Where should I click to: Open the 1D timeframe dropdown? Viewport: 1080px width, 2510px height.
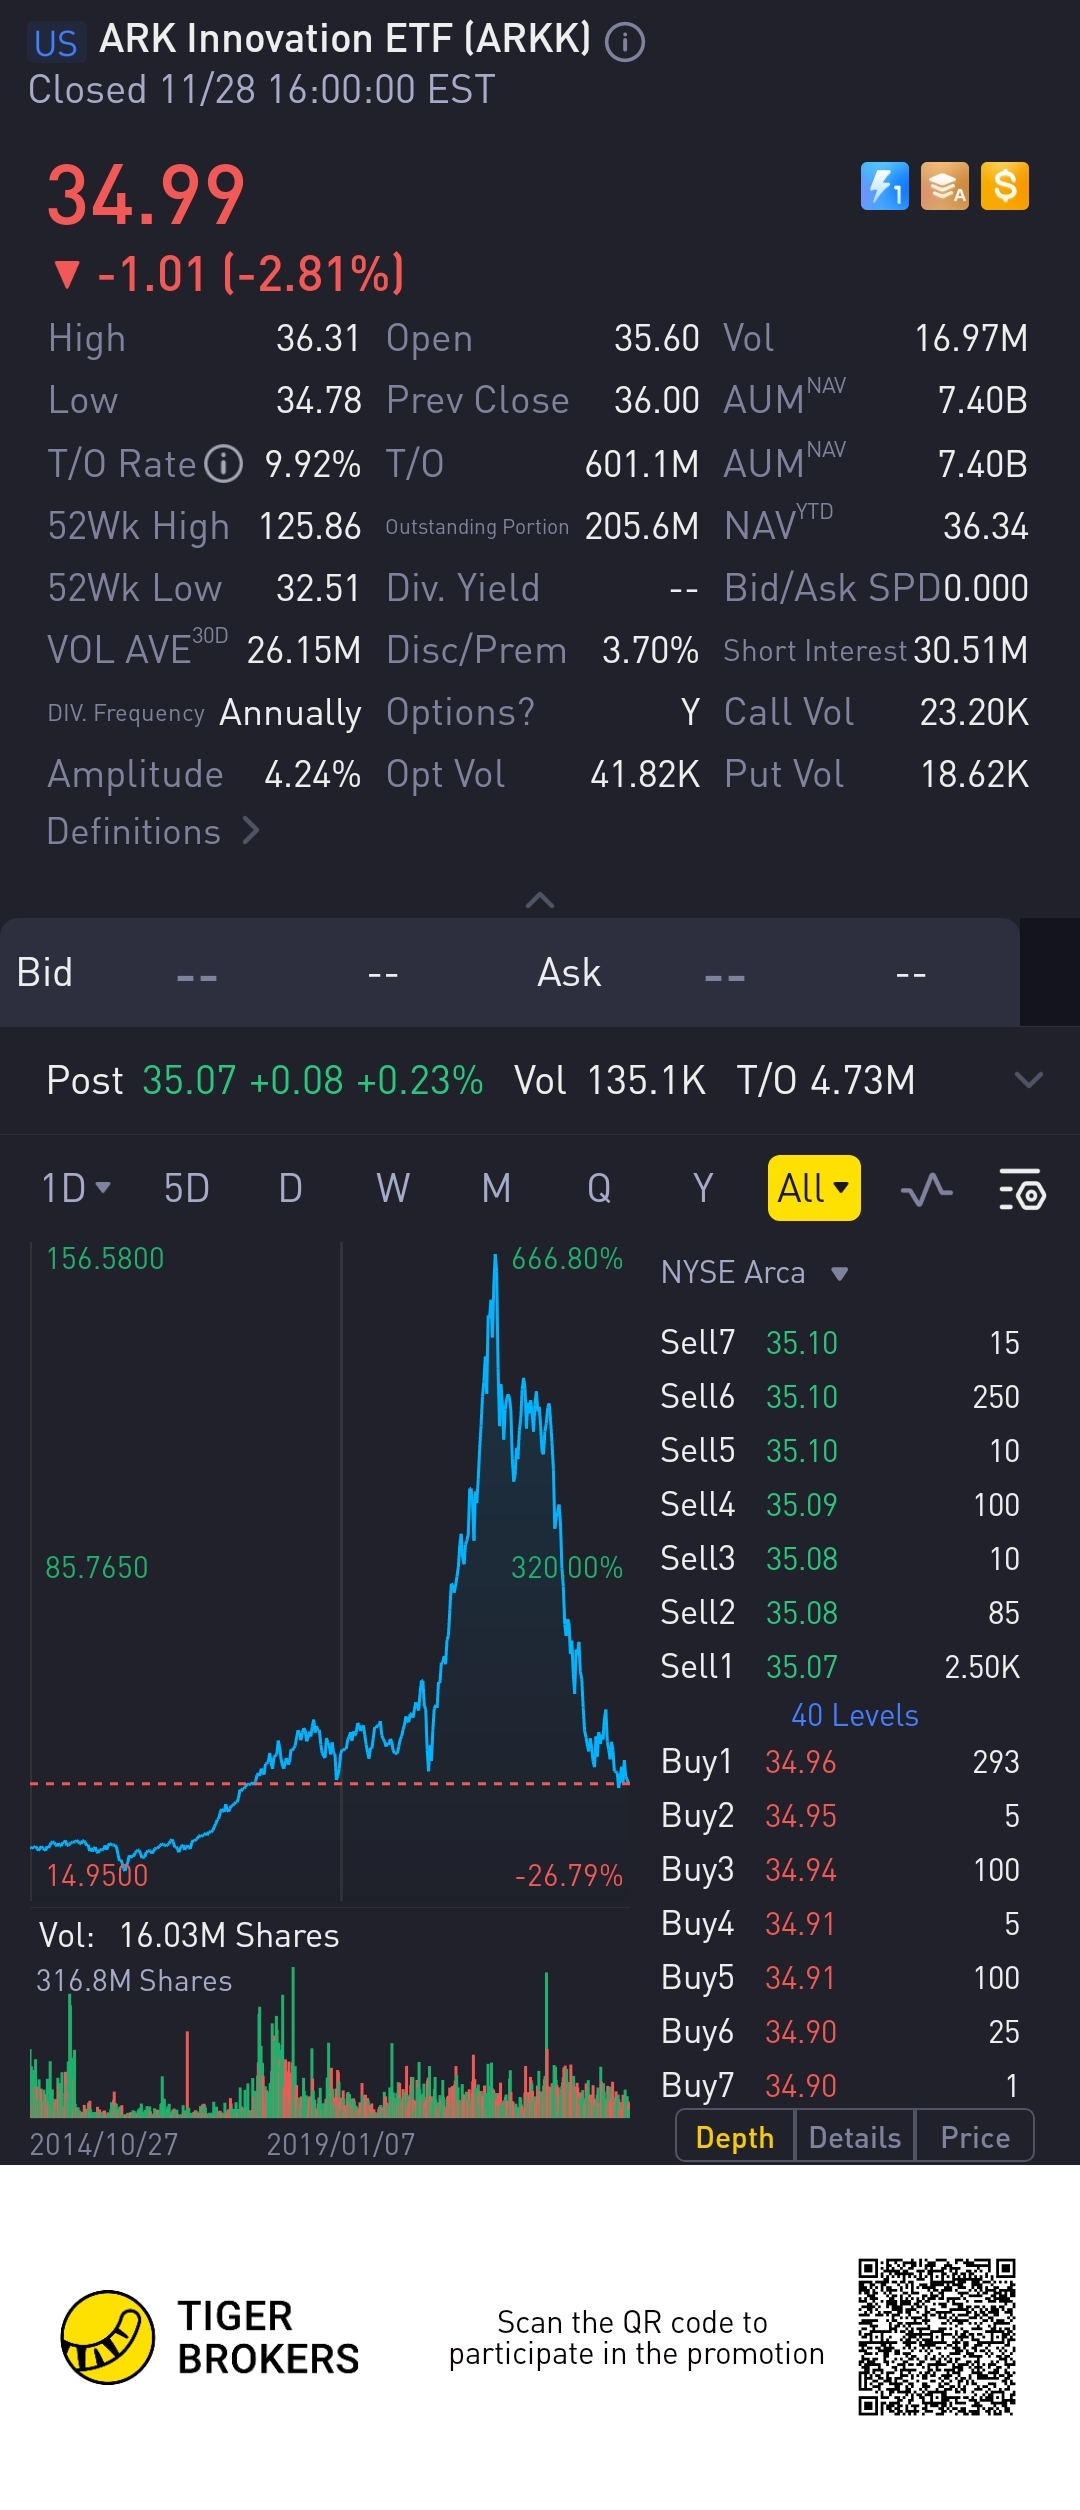[76, 1189]
